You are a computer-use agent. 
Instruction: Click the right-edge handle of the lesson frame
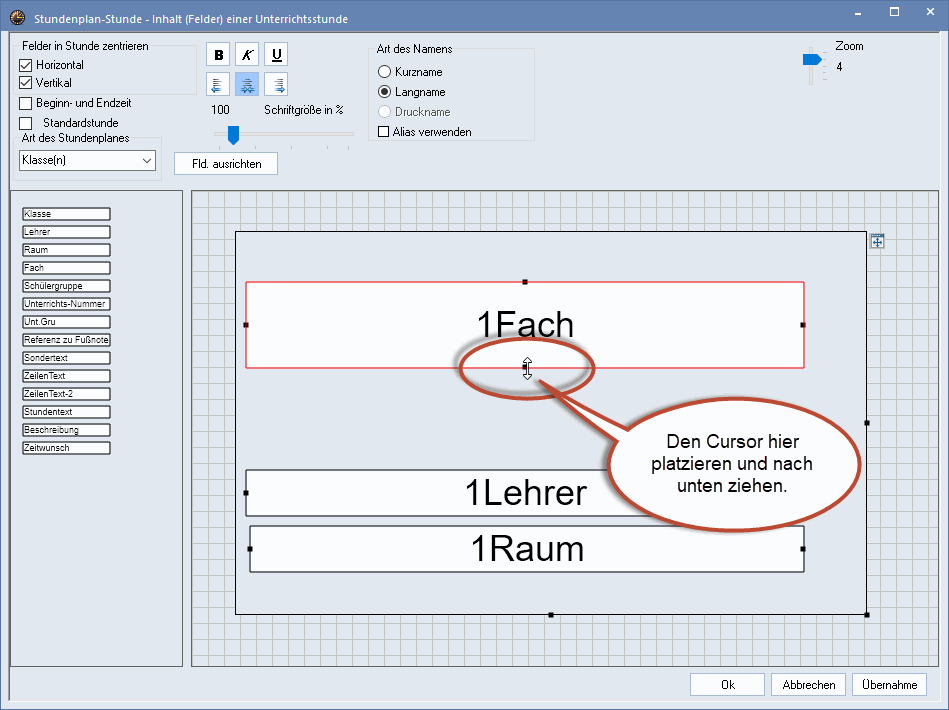pos(867,423)
